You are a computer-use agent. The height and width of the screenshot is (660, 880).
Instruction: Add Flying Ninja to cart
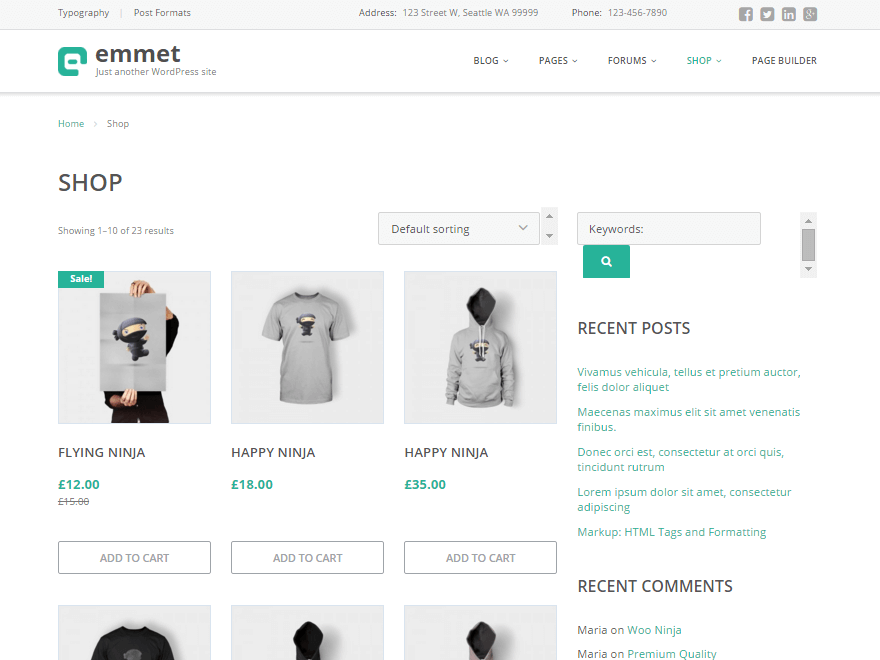134,558
